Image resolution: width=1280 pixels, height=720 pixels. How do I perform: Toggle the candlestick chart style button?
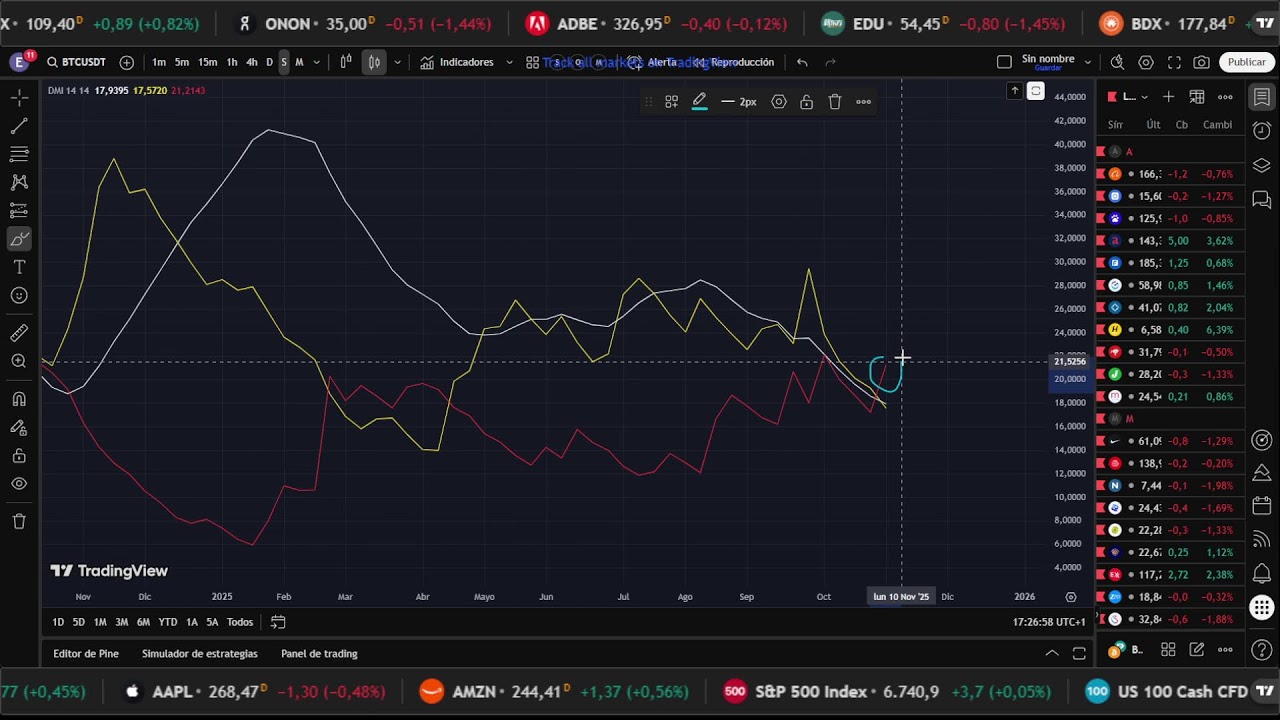coord(374,62)
